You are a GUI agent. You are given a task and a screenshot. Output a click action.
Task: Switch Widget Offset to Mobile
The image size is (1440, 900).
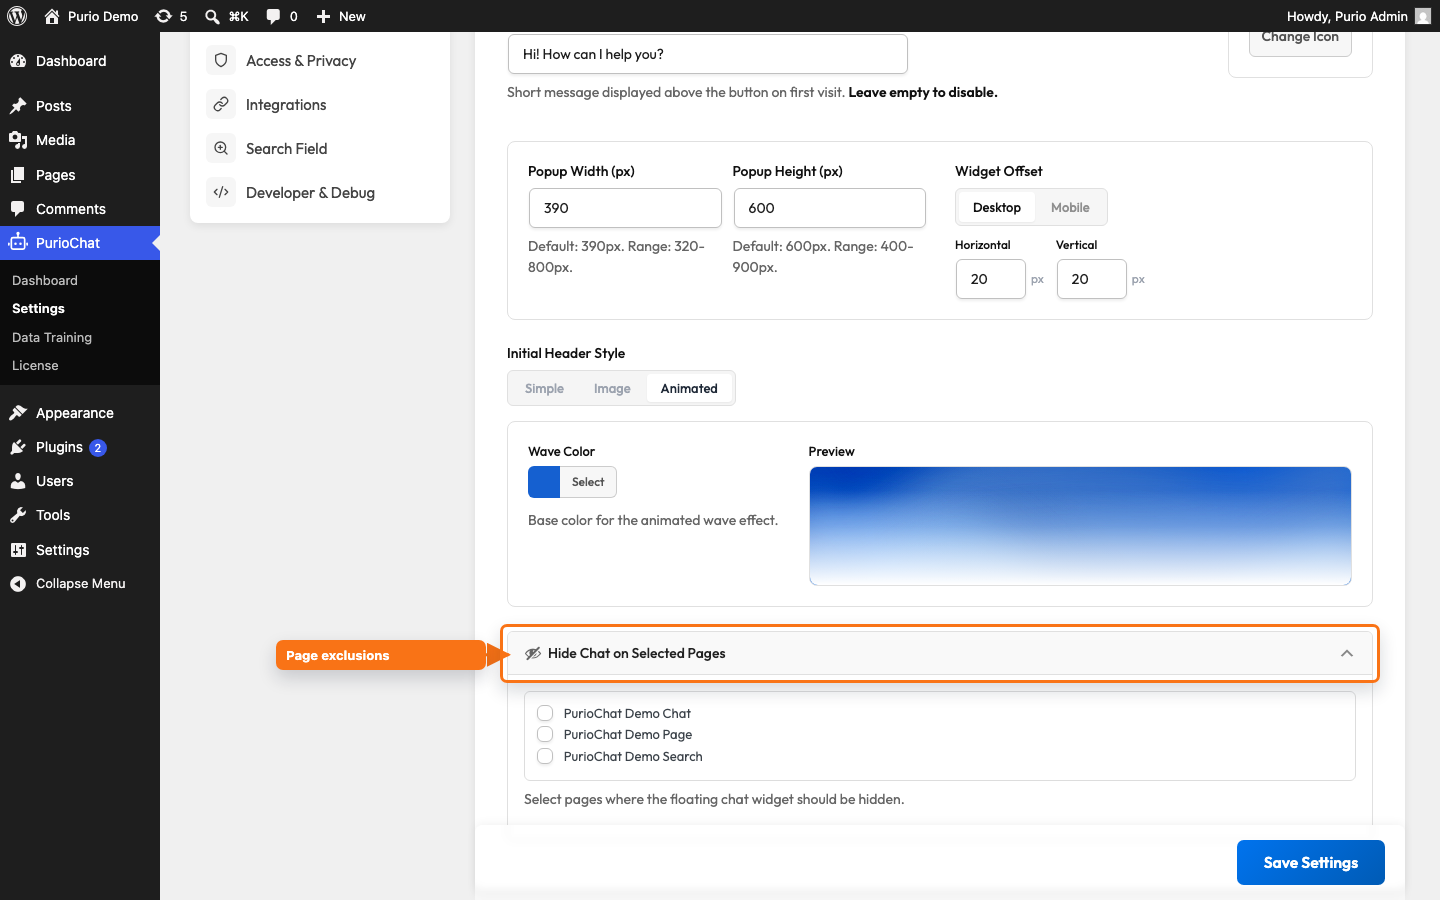[x=1070, y=207]
